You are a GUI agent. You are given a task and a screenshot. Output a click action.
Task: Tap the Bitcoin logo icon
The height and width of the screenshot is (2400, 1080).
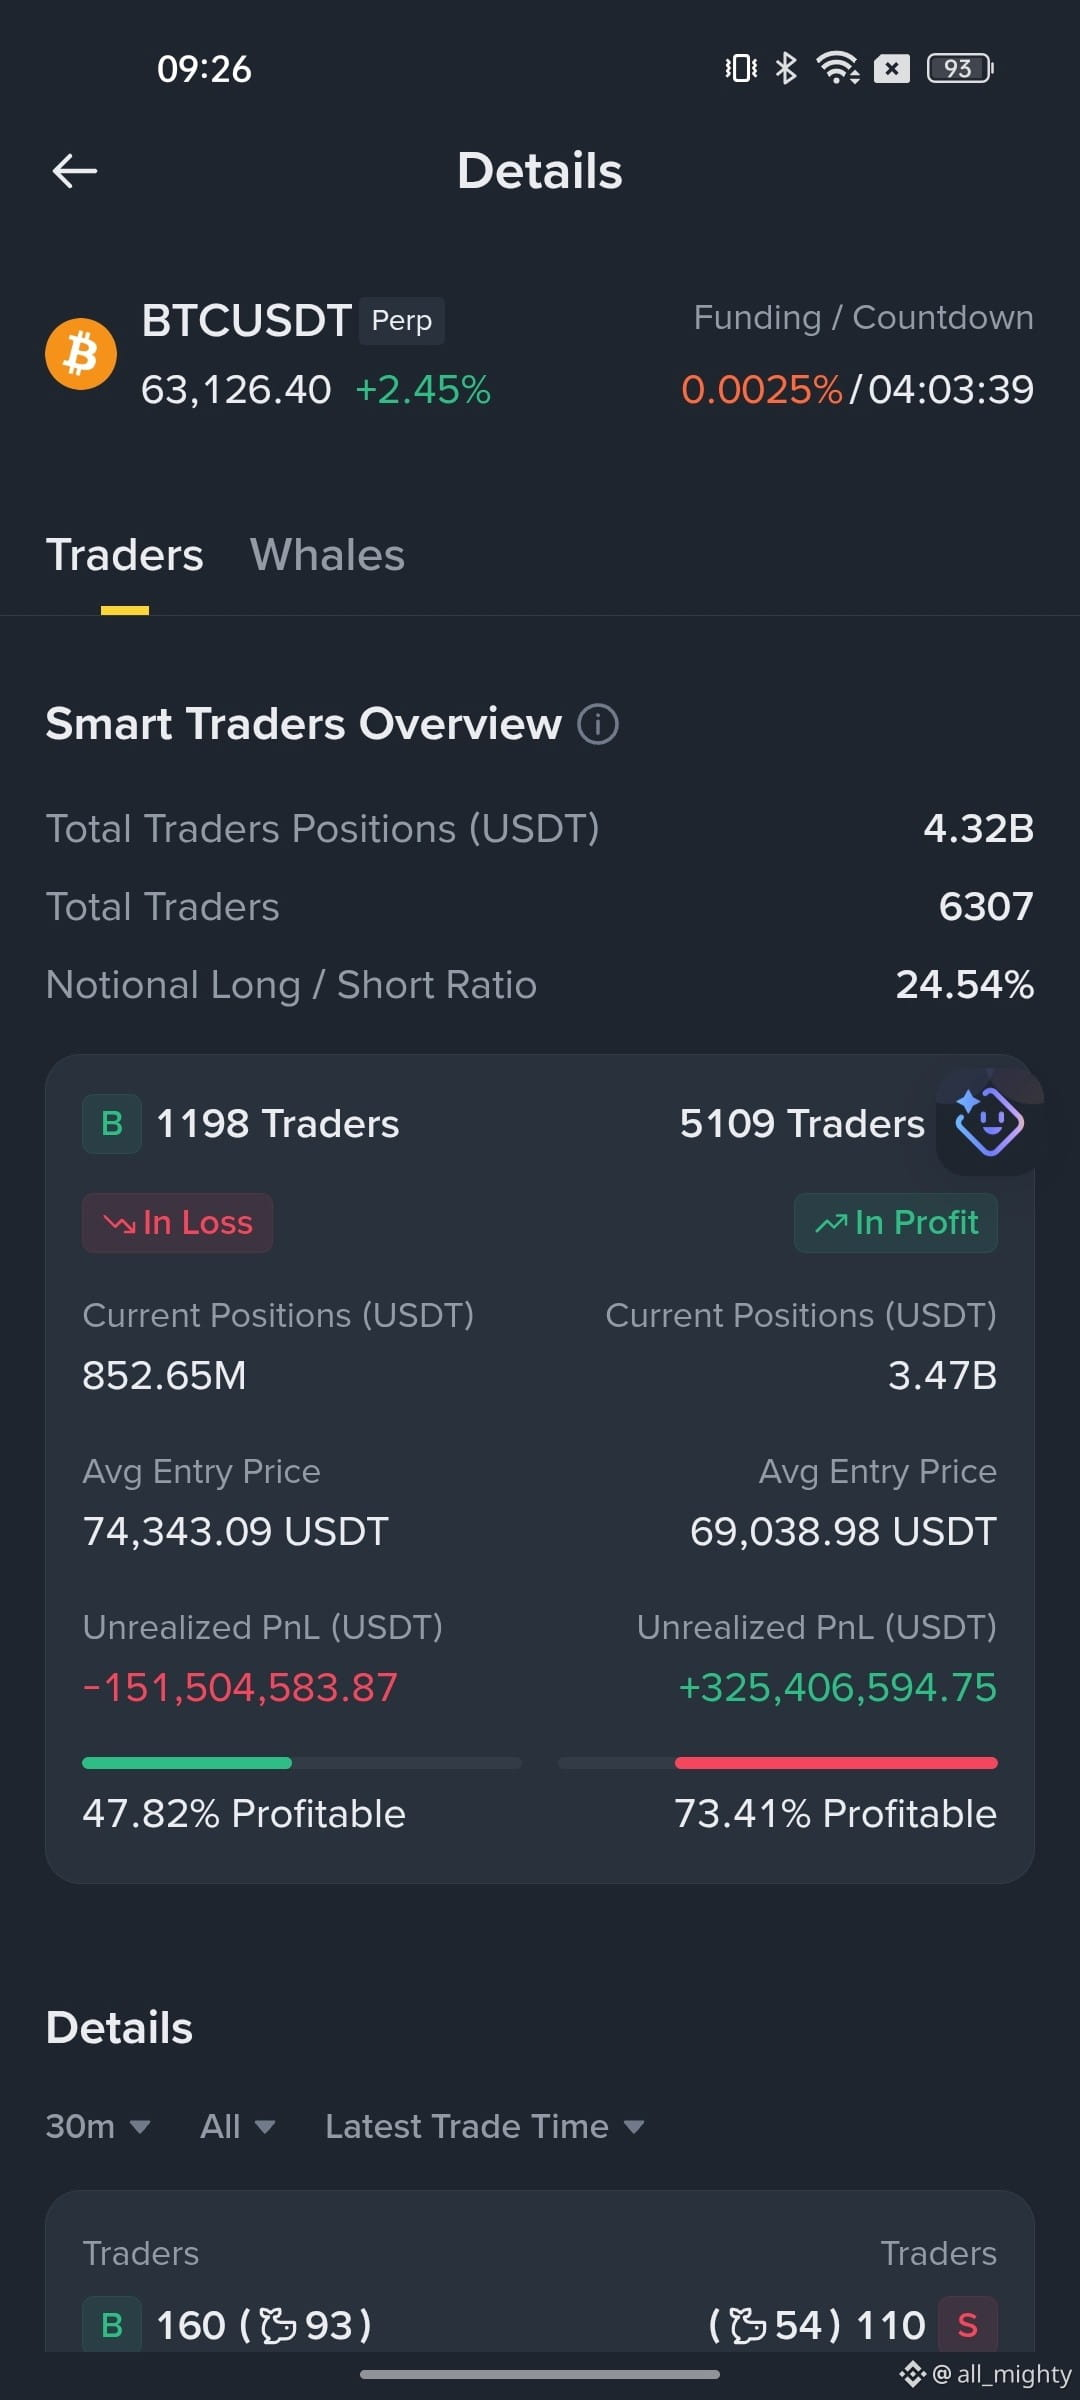[81, 354]
